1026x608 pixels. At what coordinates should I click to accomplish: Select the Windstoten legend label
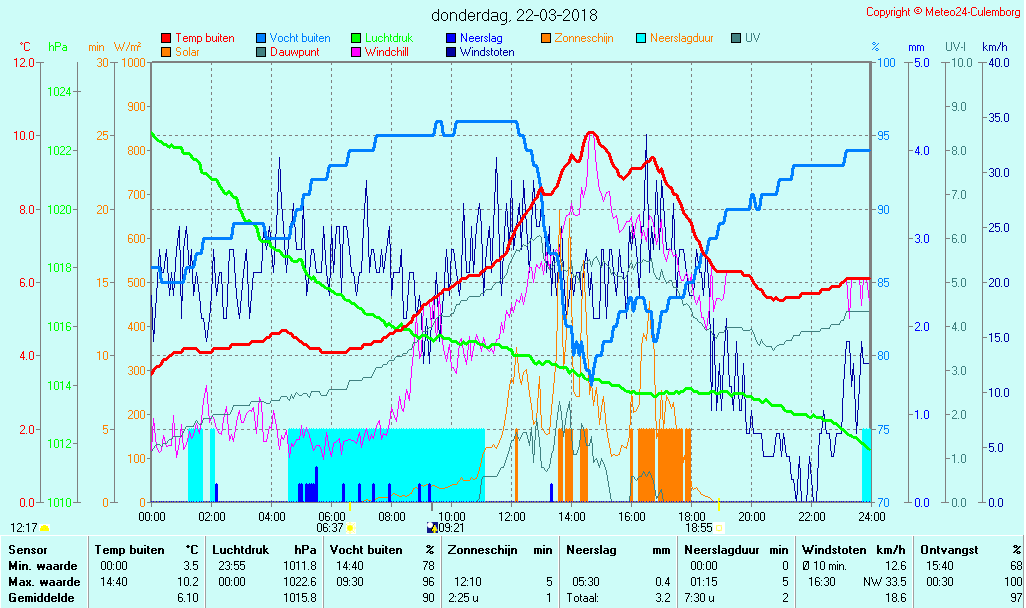pyautogui.click(x=487, y=52)
